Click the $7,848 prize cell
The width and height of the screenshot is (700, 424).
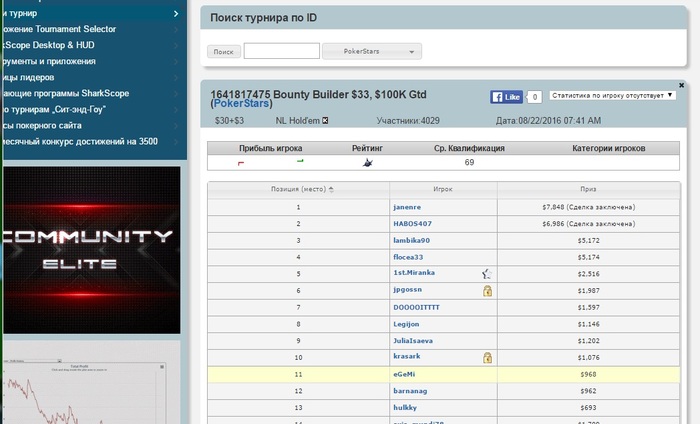point(588,207)
